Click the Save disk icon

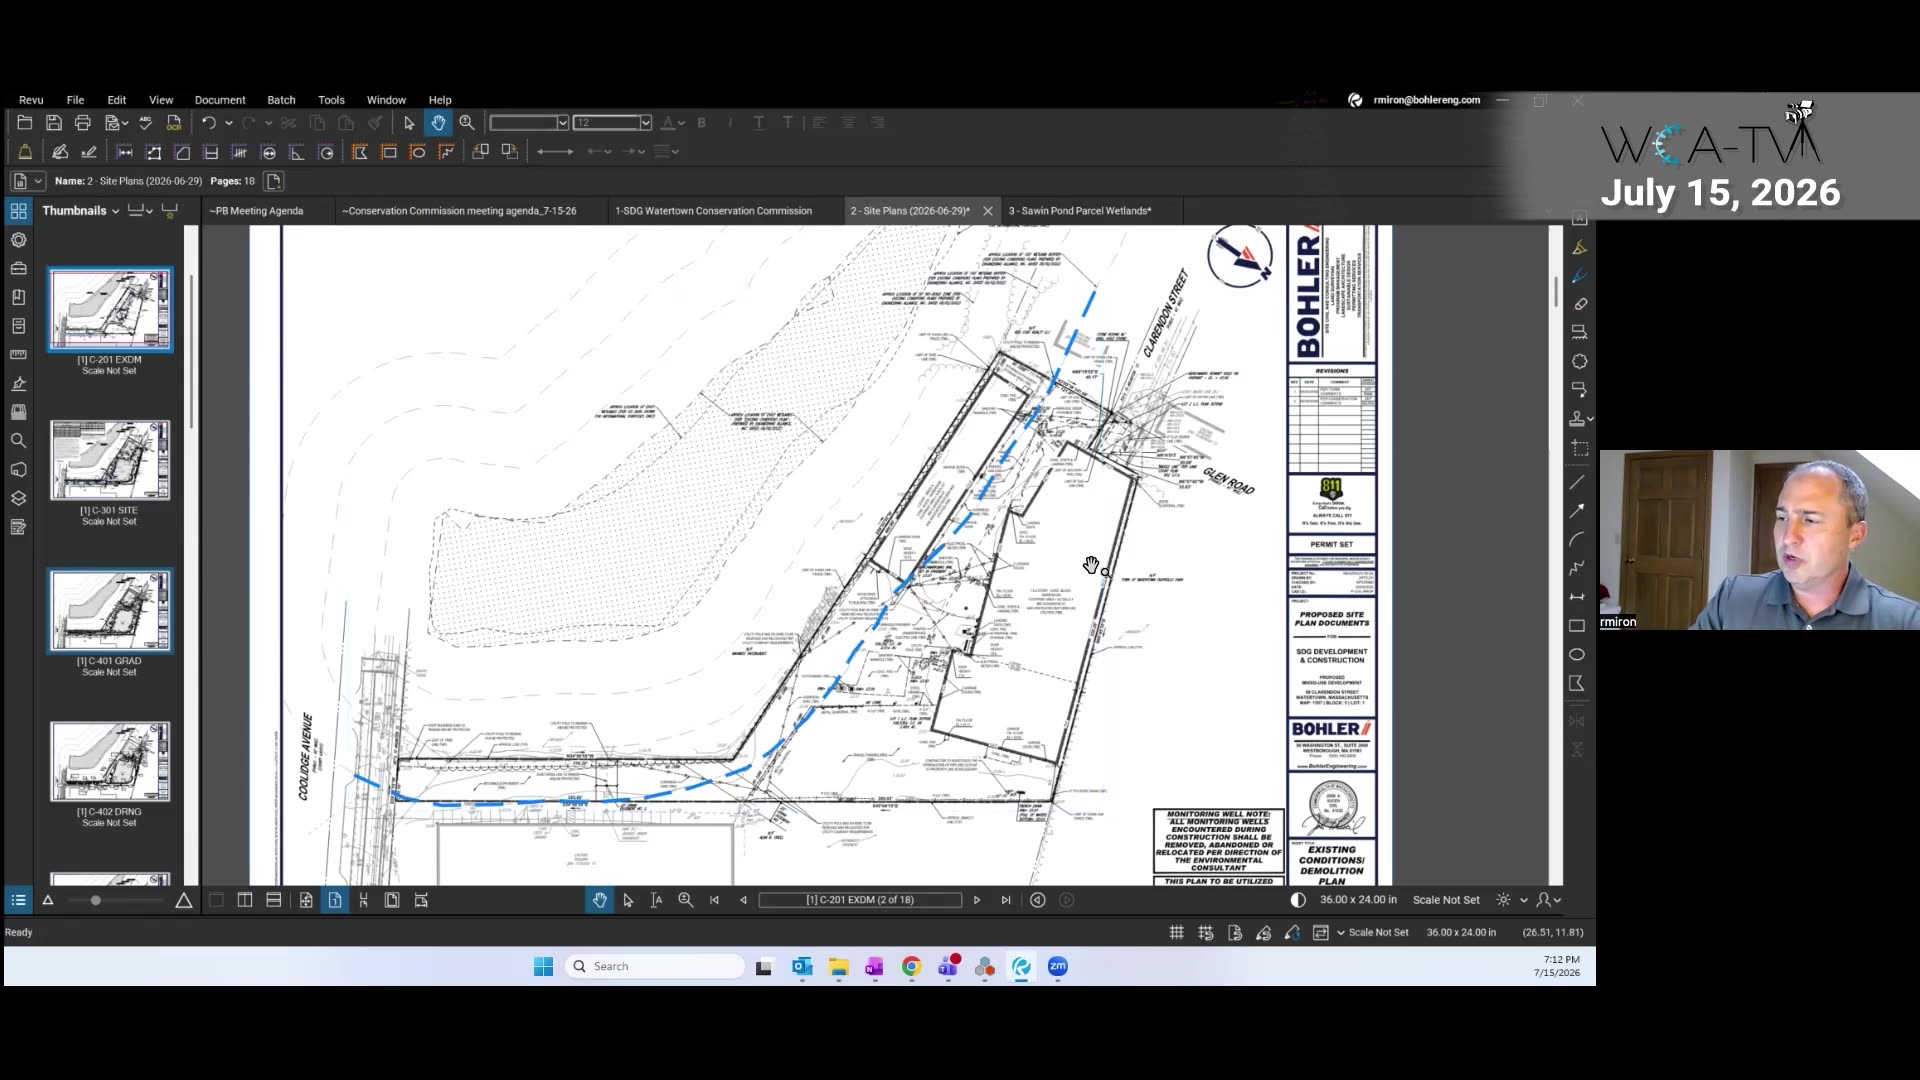click(x=54, y=122)
